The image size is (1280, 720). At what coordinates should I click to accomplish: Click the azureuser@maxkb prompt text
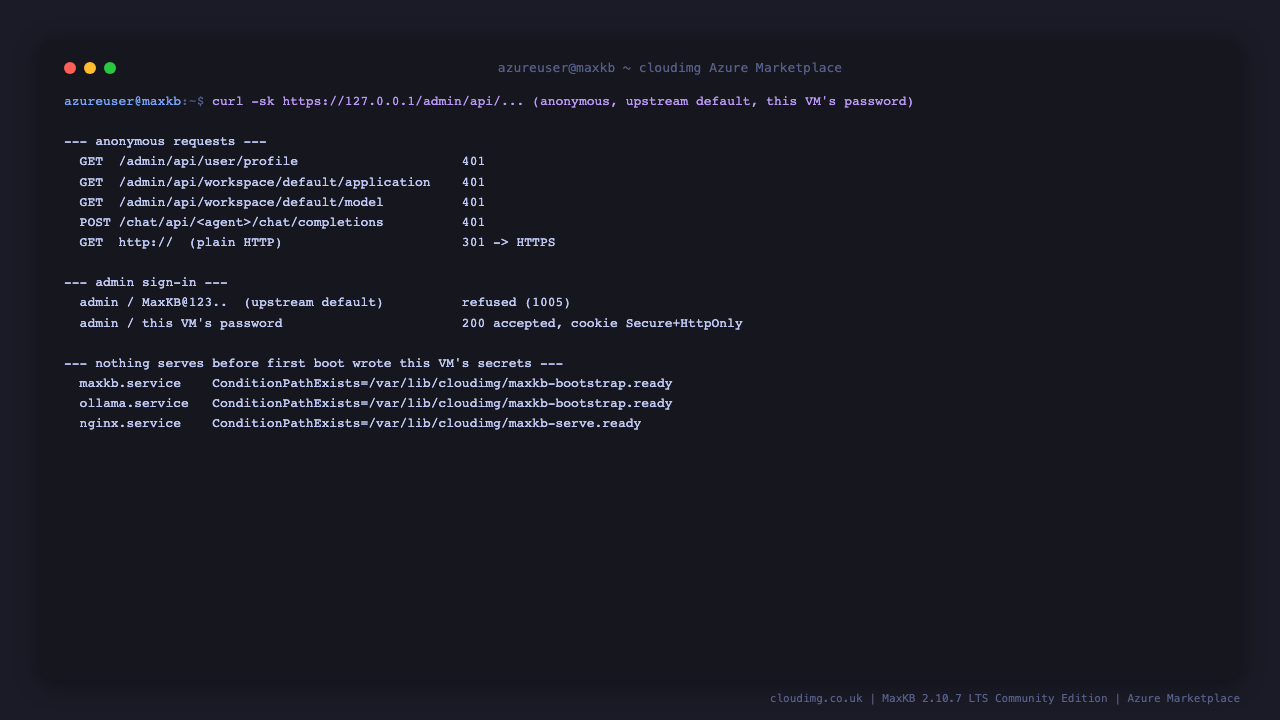(x=123, y=102)
